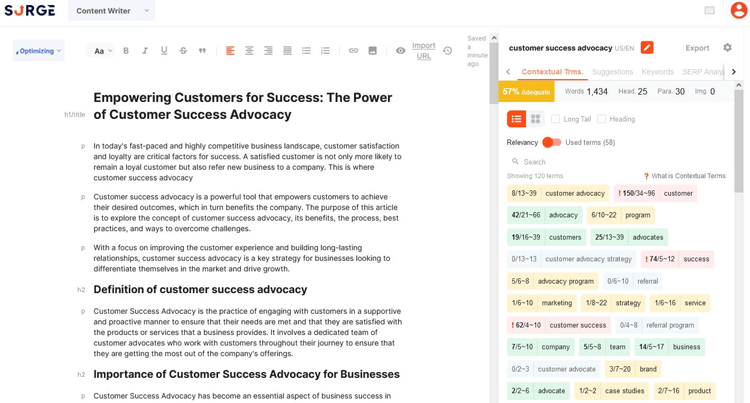750x403 pixels.
Task: Open the Keywords tab
Action: (658, 72)
